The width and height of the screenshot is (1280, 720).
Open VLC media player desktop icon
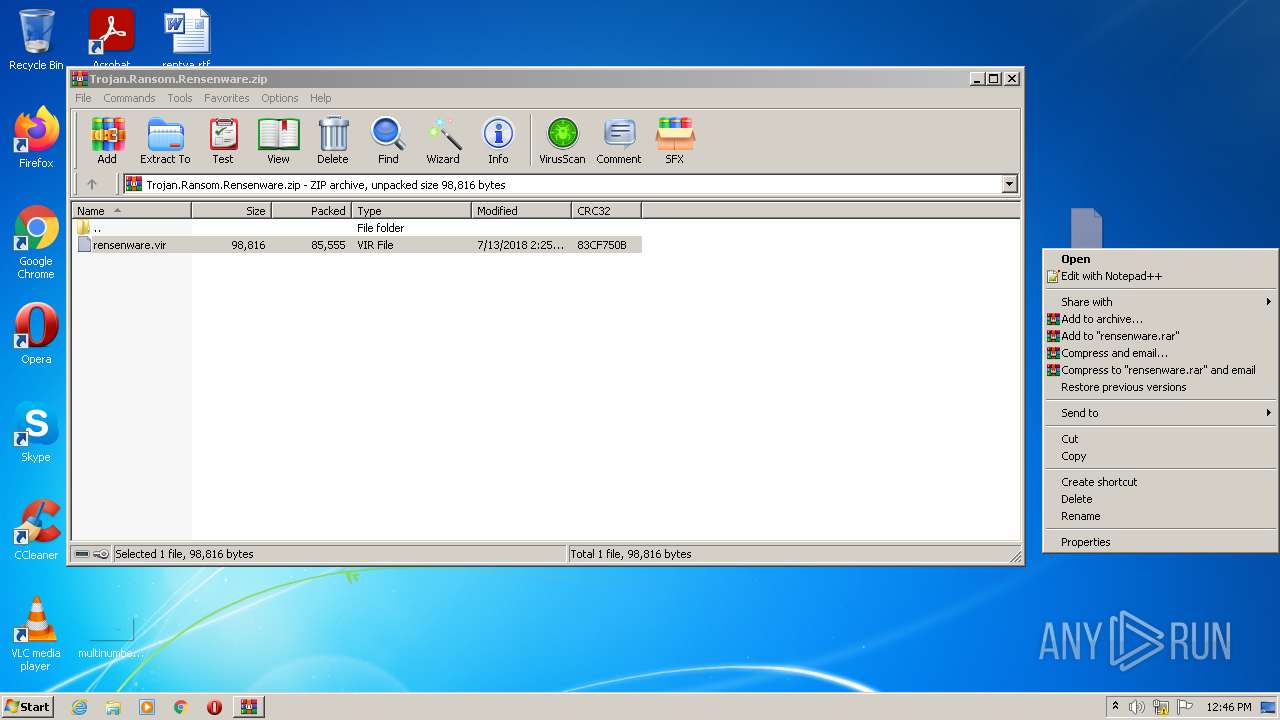coord(36,634)
